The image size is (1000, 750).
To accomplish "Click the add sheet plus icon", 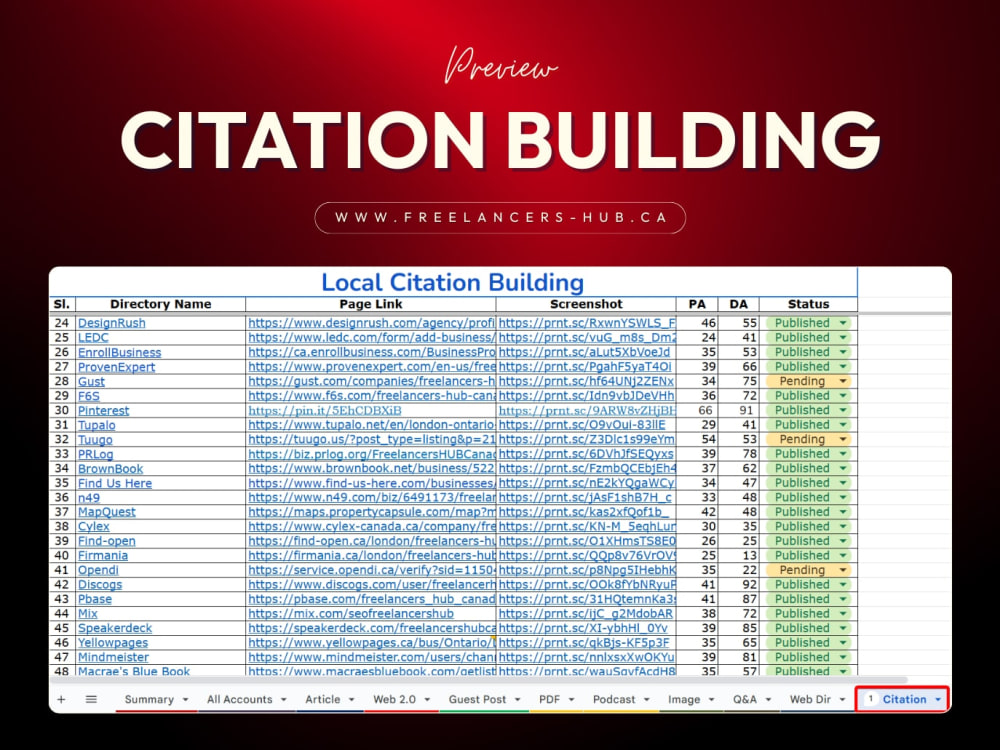I will coord(61,700).
